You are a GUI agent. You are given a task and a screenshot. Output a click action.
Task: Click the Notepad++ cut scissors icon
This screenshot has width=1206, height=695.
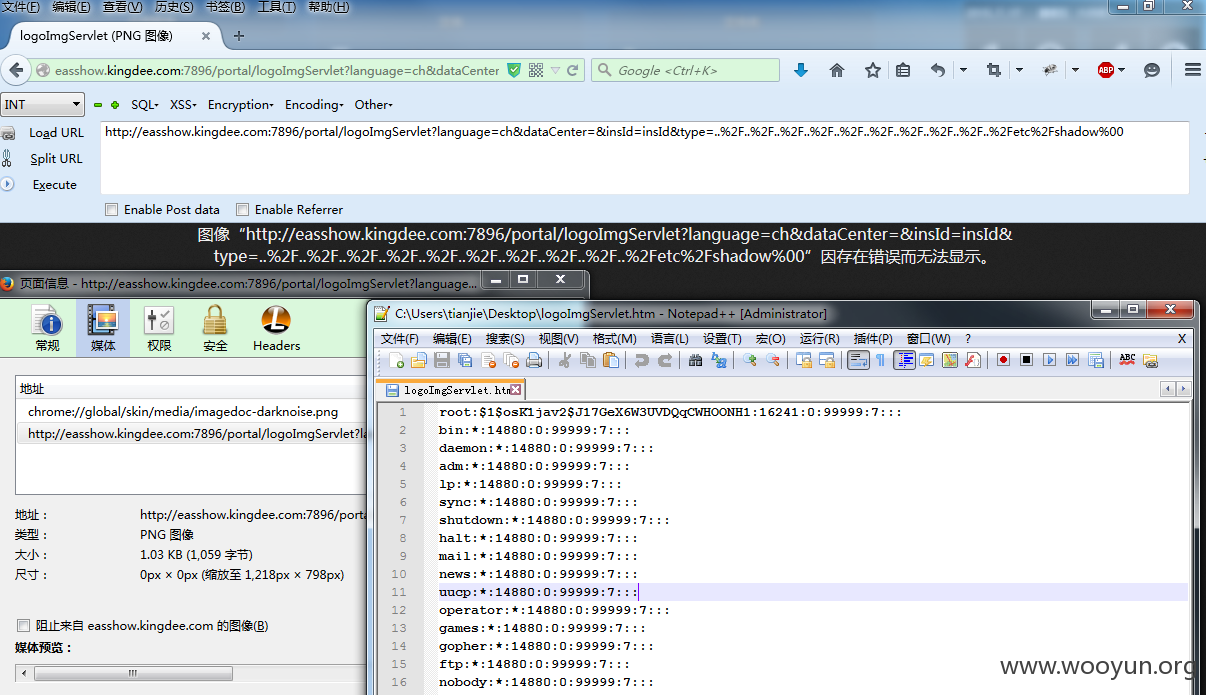tap(565, 361)
